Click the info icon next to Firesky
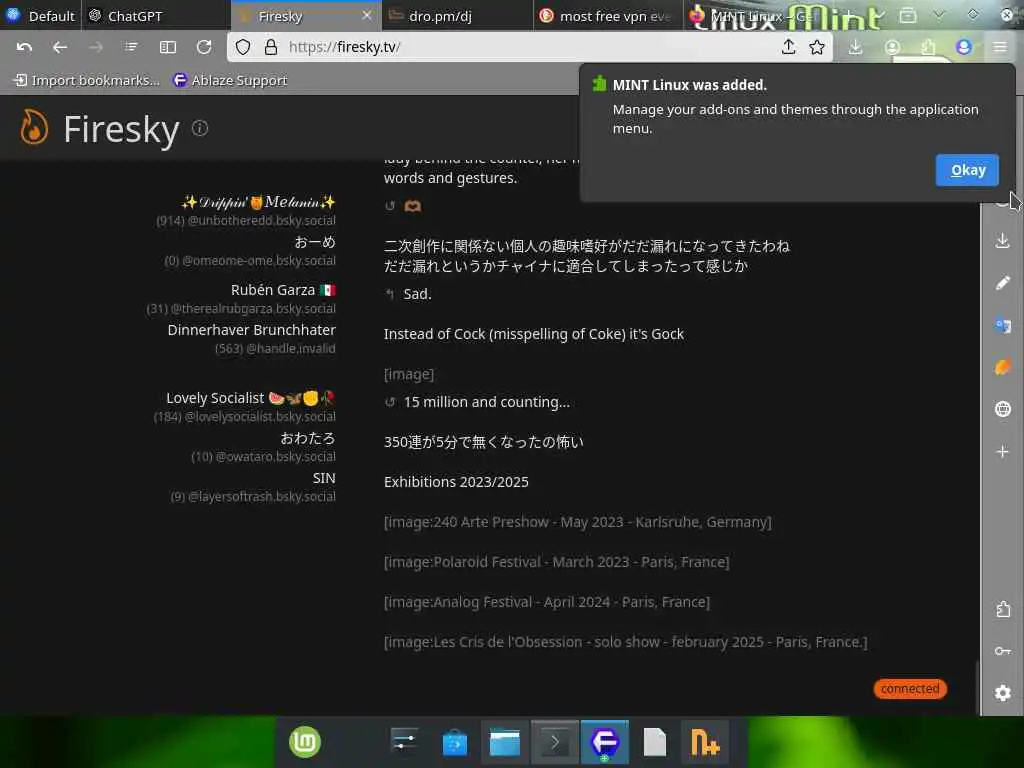1024x768 pixels. pos(200,128)
